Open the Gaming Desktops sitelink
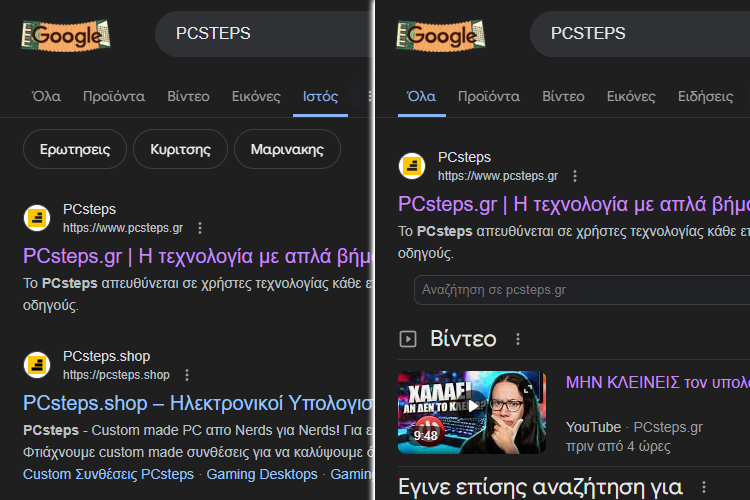Screen dimensions: 750x500 click(x=262, y=474)
